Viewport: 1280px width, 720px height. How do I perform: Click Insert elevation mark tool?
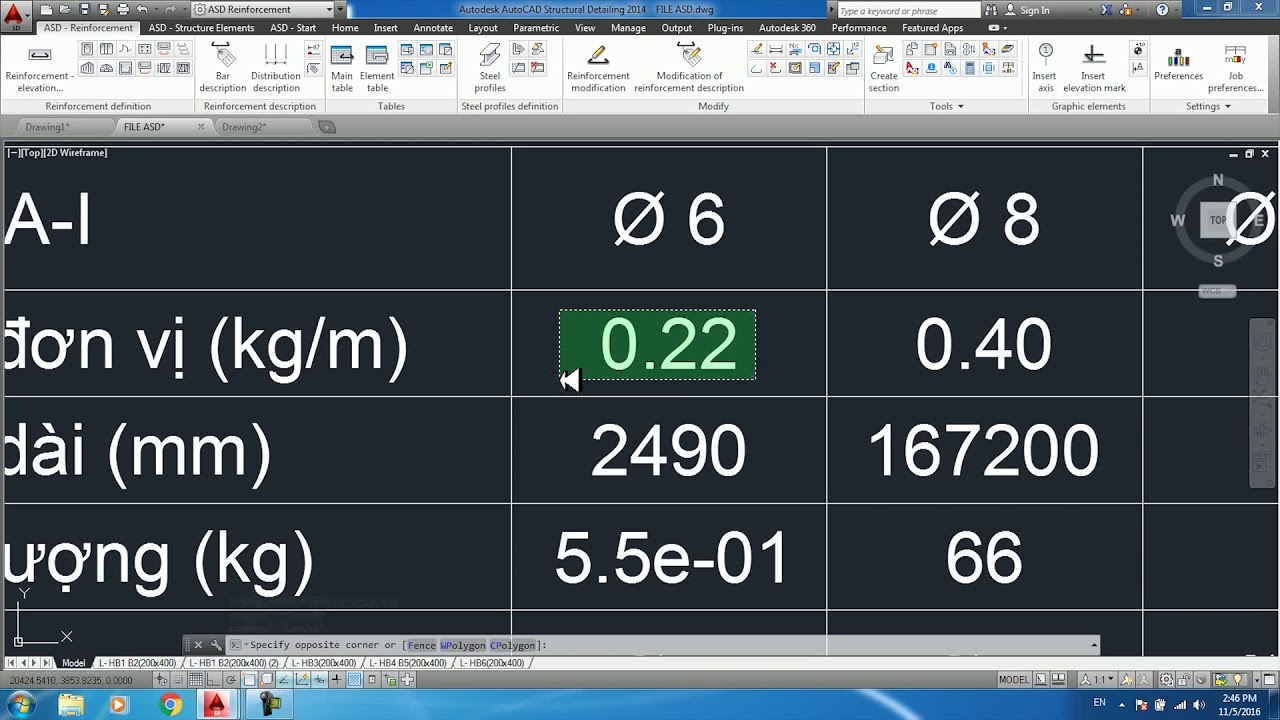(x=1094, y=67)
